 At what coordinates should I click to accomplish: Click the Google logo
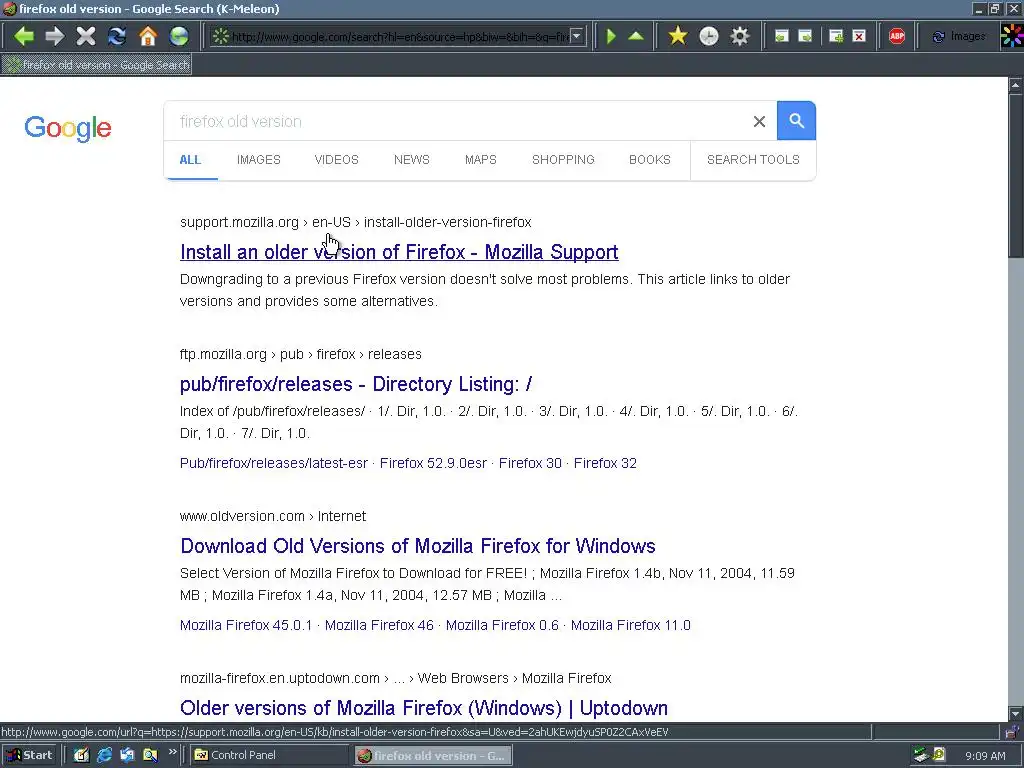click(x=68, y=128)
